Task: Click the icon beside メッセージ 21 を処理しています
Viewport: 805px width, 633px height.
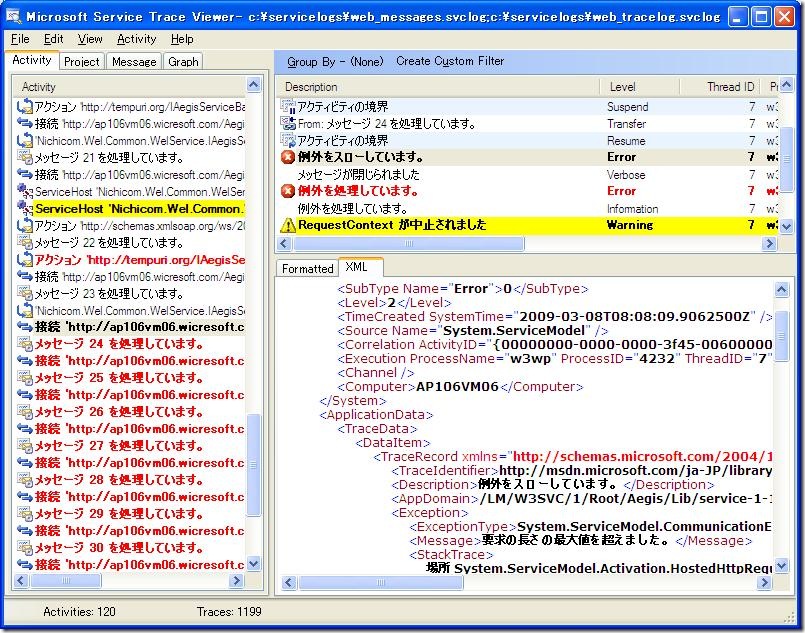Action: click(x=25, y=157)
